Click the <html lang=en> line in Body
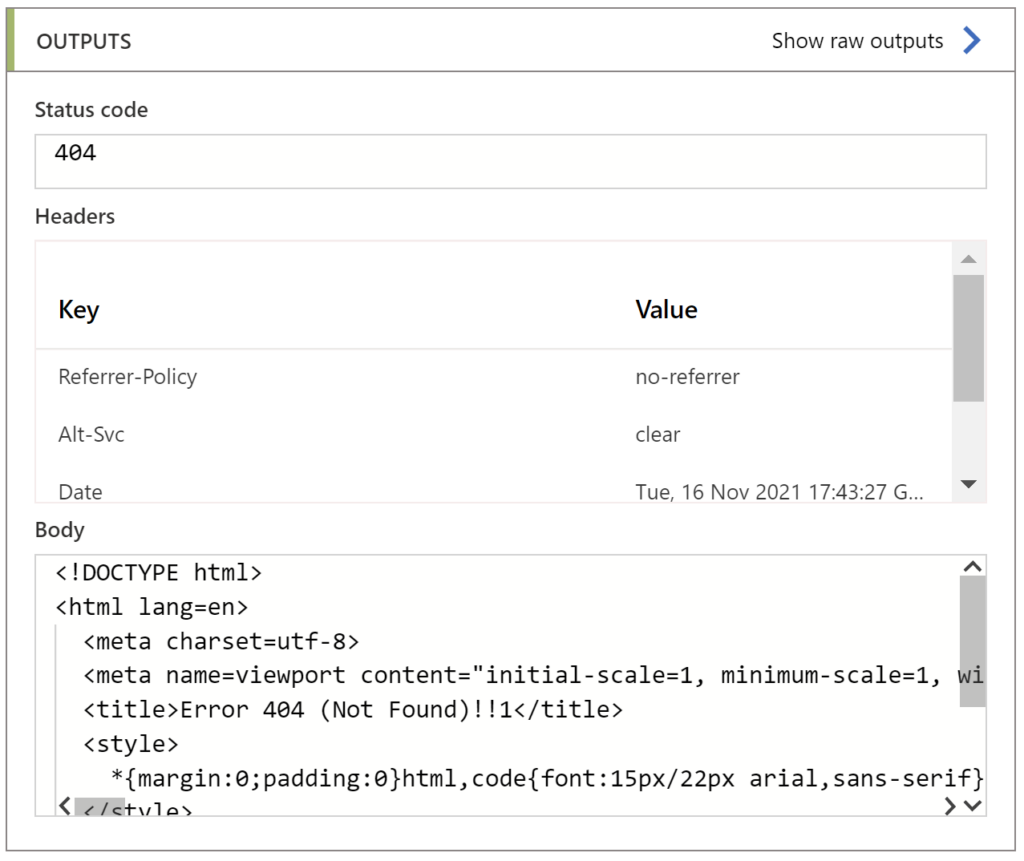 [x=152, y=608]
